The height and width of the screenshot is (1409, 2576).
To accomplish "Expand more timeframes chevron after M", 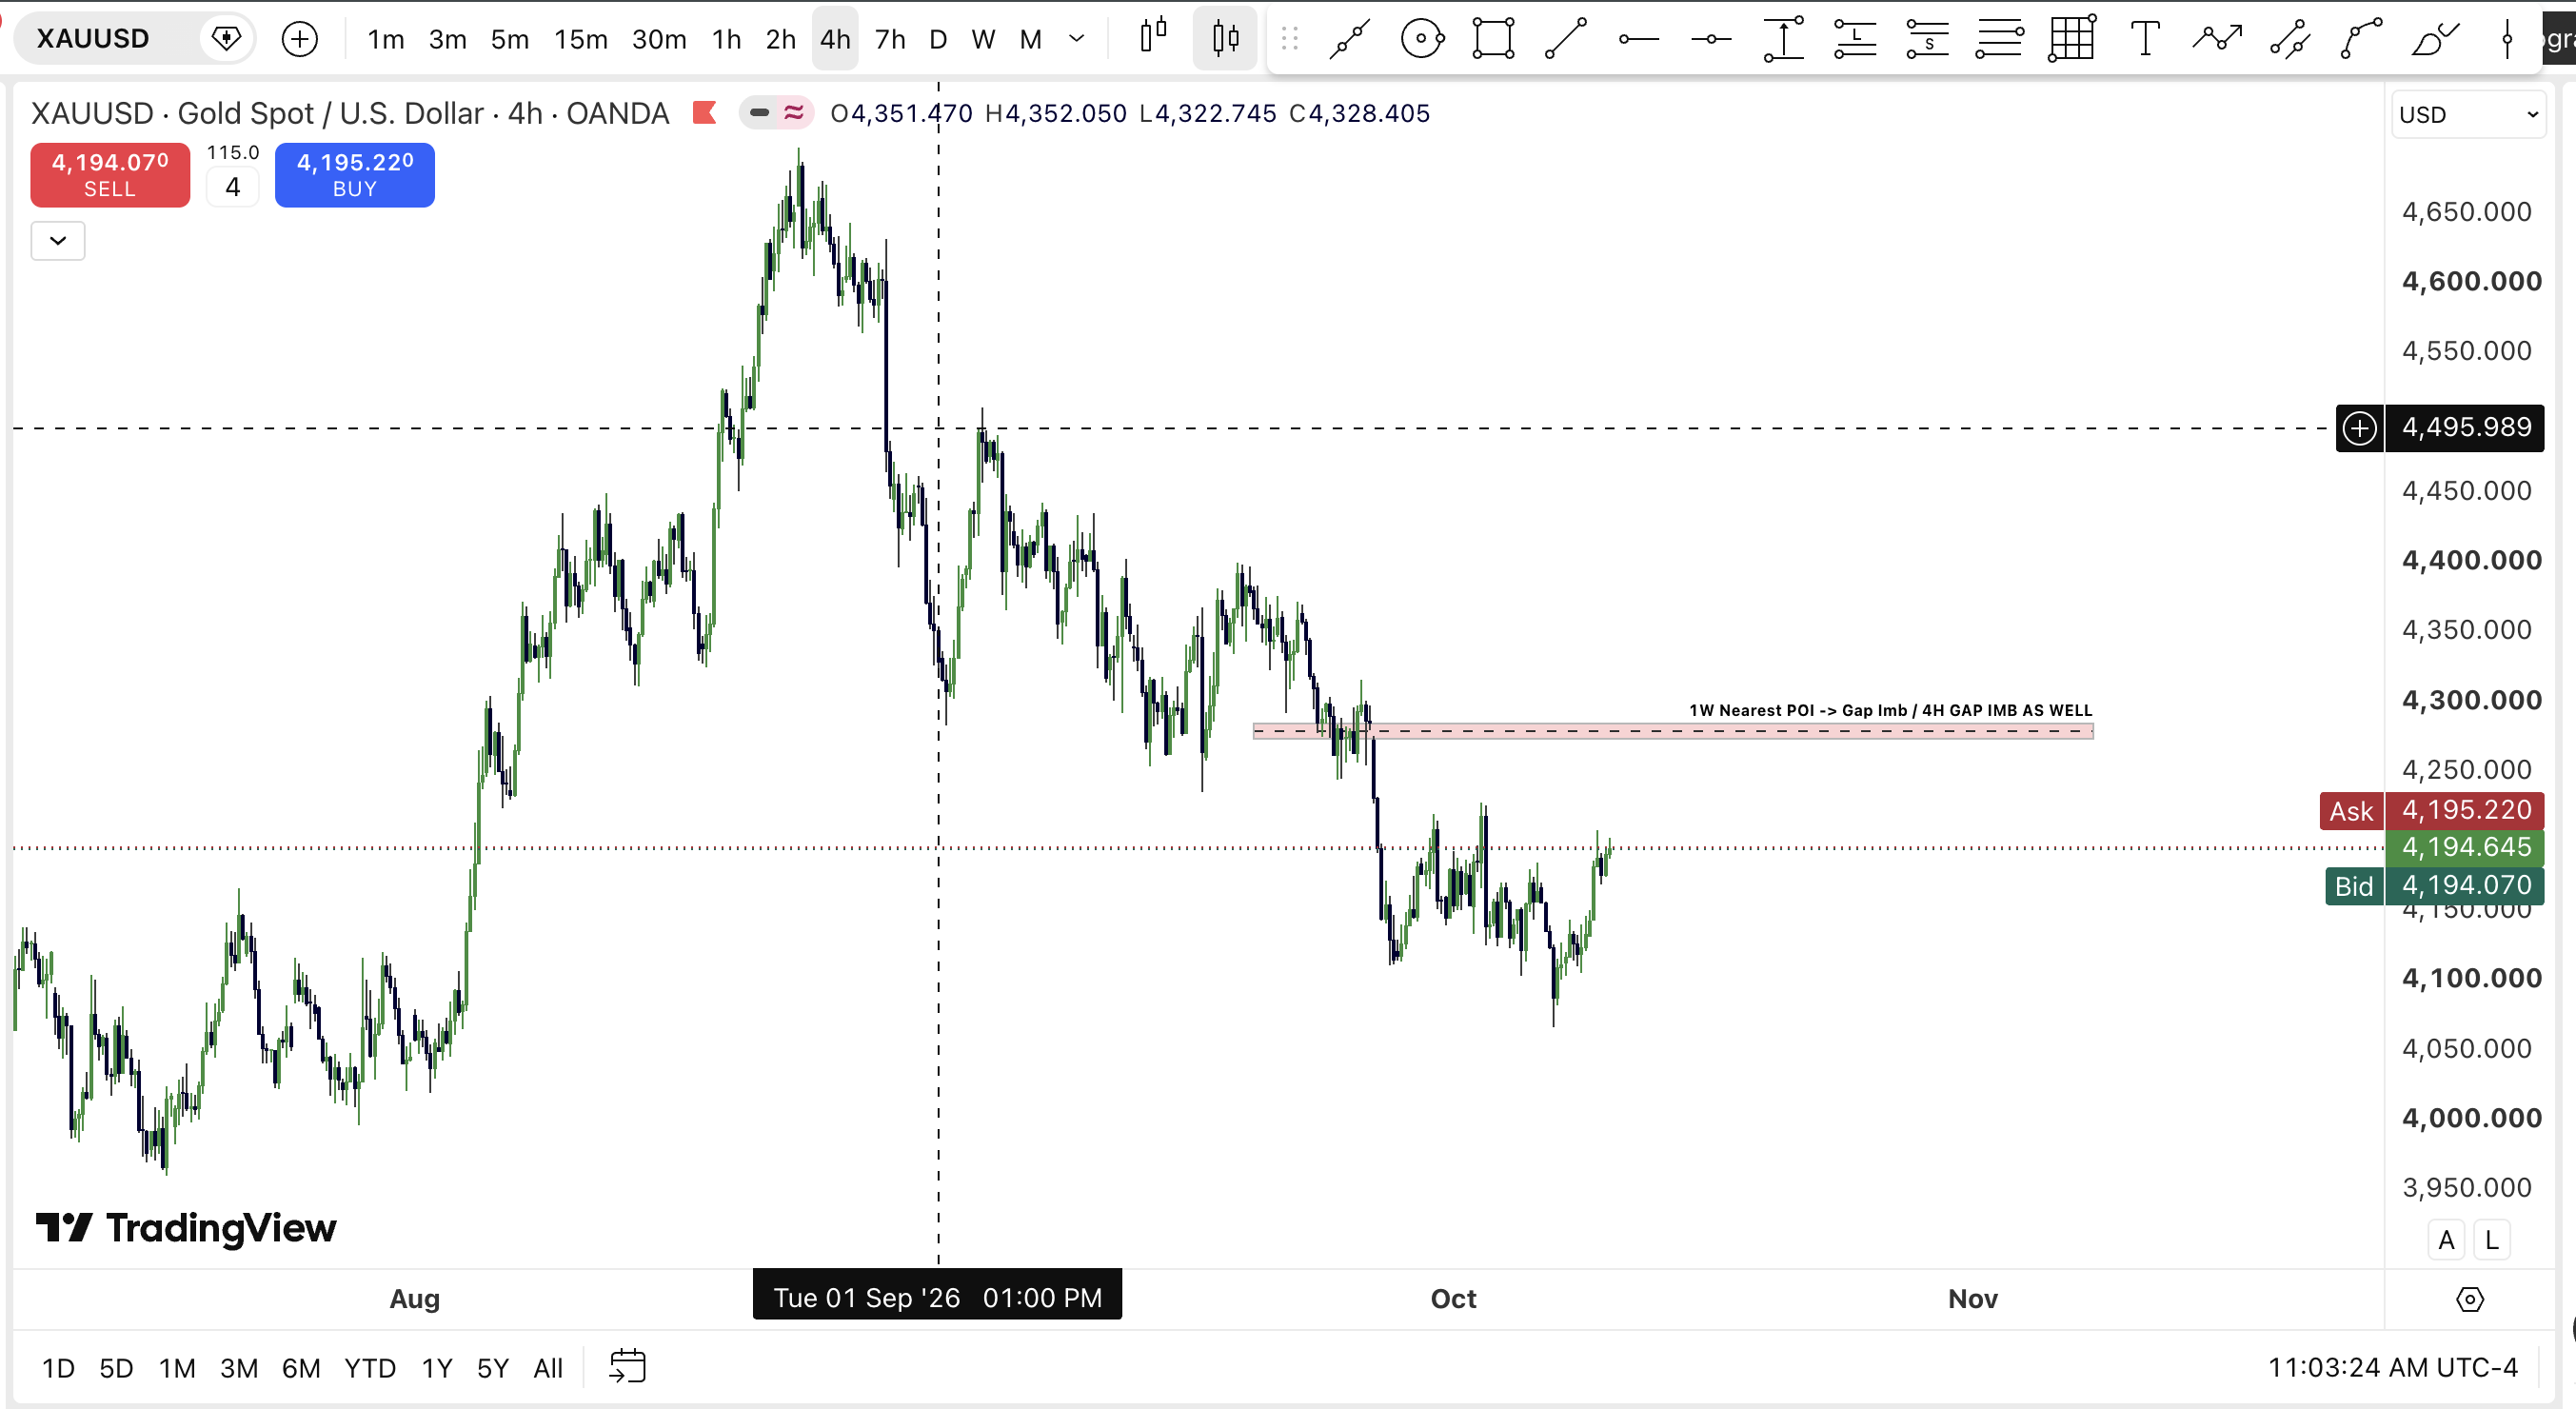I will [1076, 39].
